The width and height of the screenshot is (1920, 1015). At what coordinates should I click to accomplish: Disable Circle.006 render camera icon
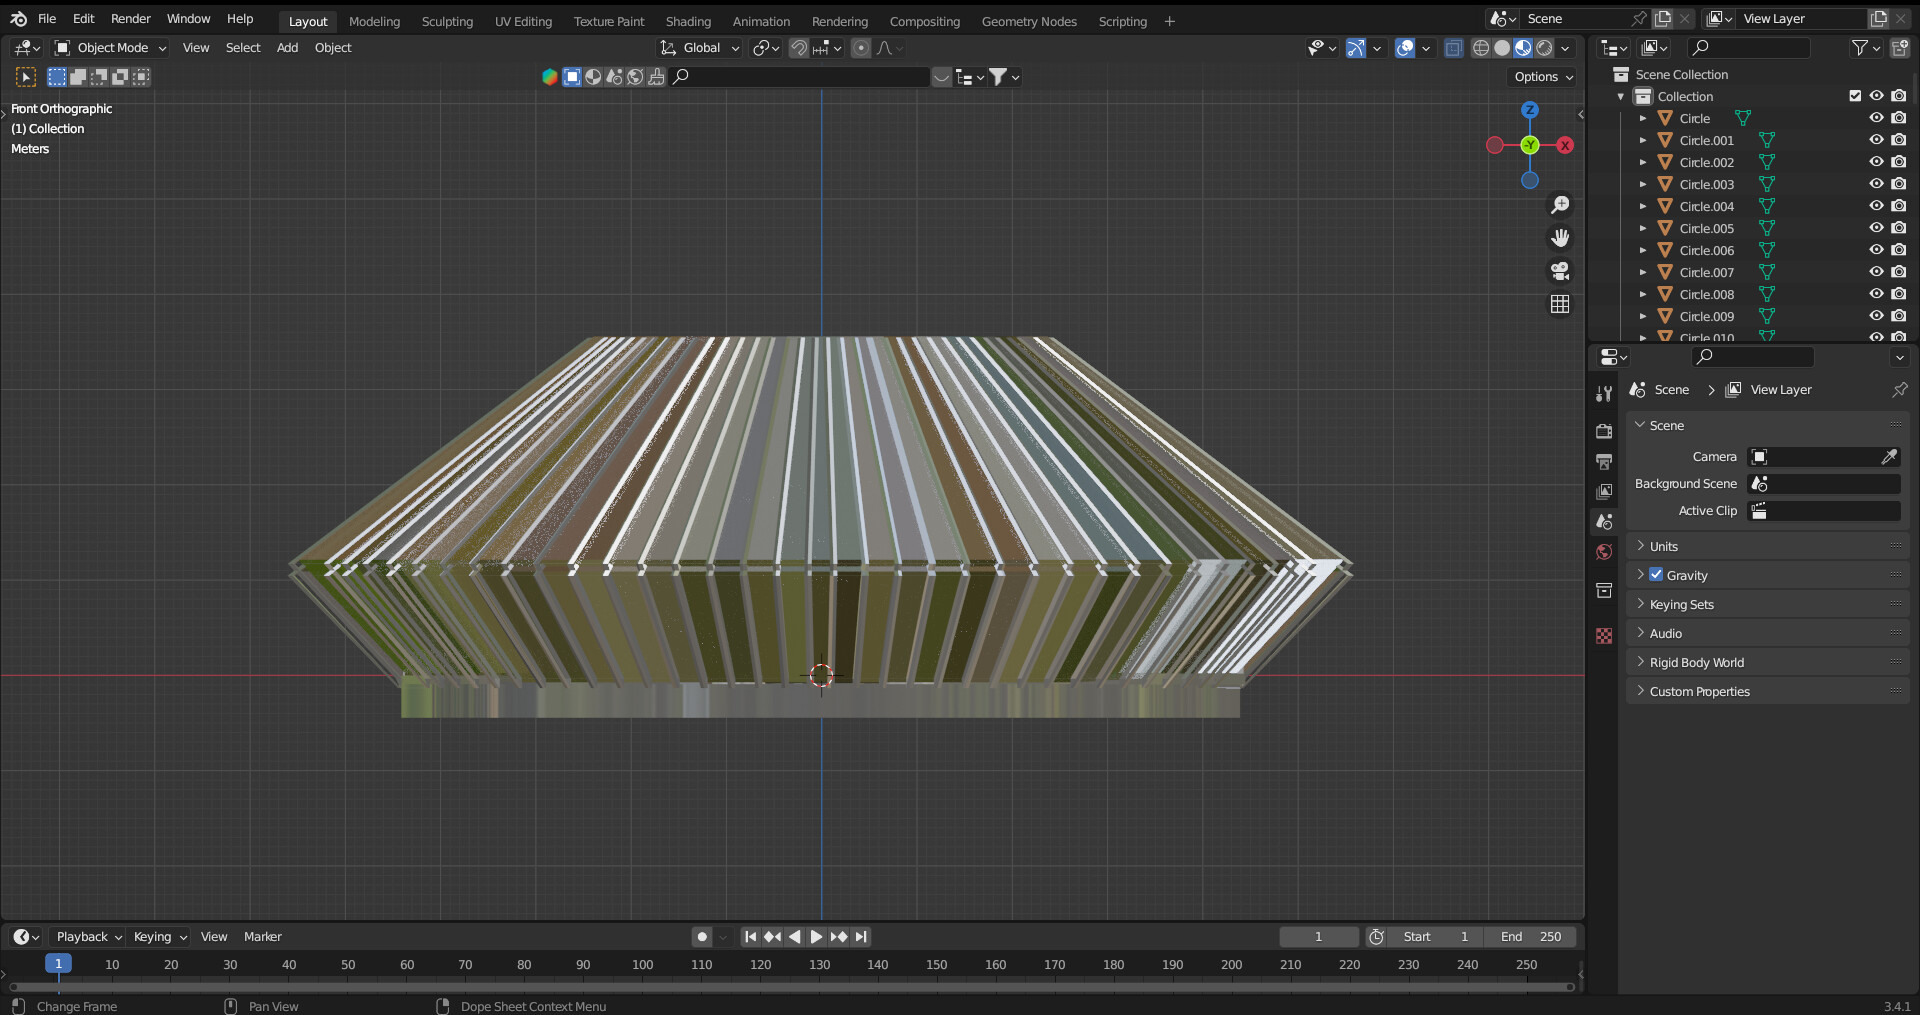[x=1899, y=250]
